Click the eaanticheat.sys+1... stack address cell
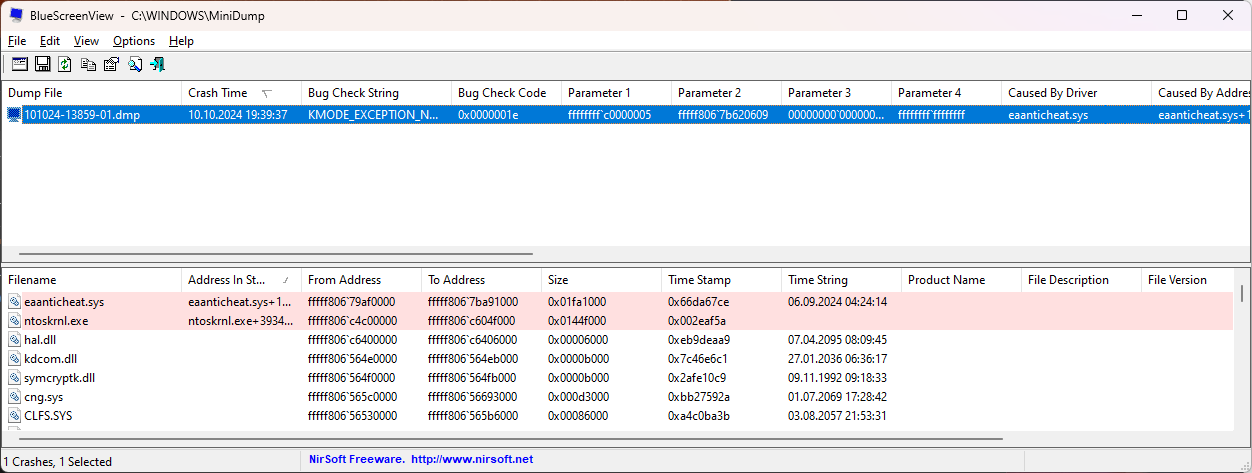The width and height of the screenshot is (1252, 473). [x=240, y=302]
